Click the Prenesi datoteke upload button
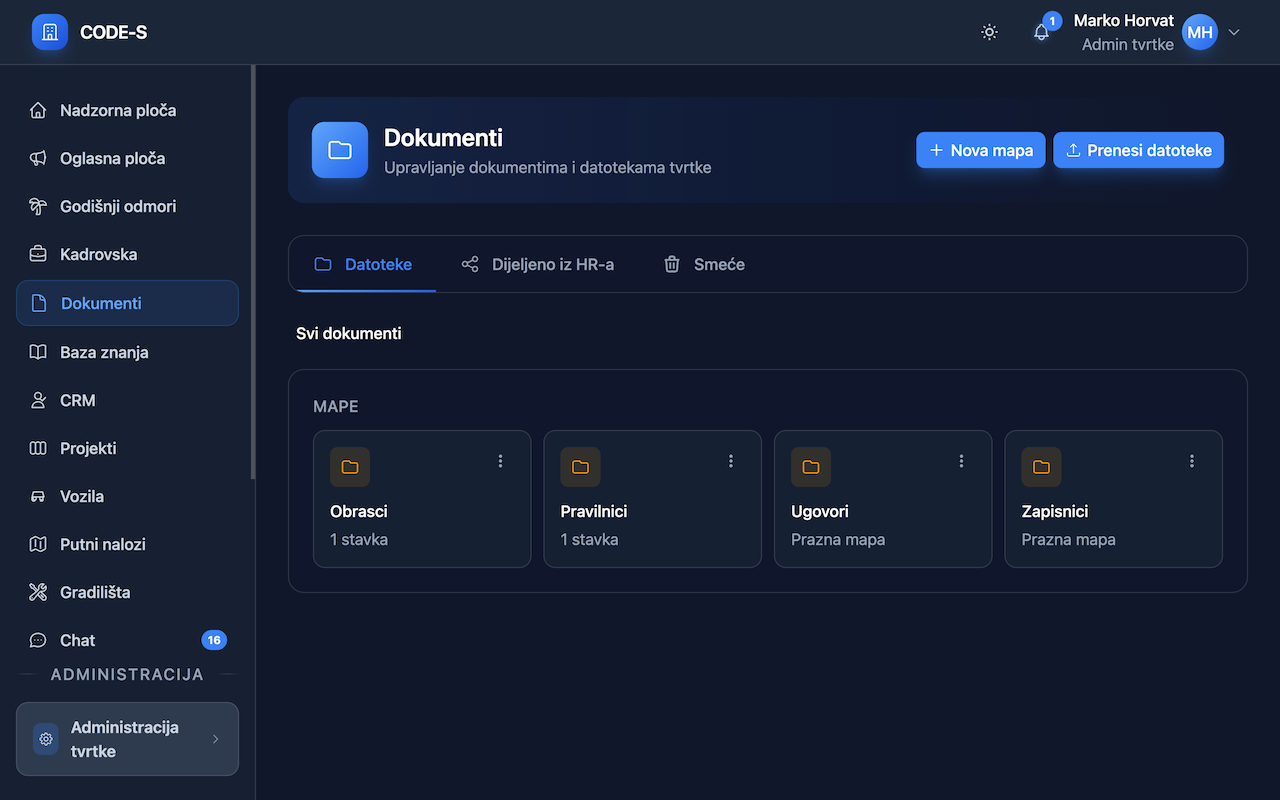The width and height of the screenshot is (1280, 800). coord(1138,150)
